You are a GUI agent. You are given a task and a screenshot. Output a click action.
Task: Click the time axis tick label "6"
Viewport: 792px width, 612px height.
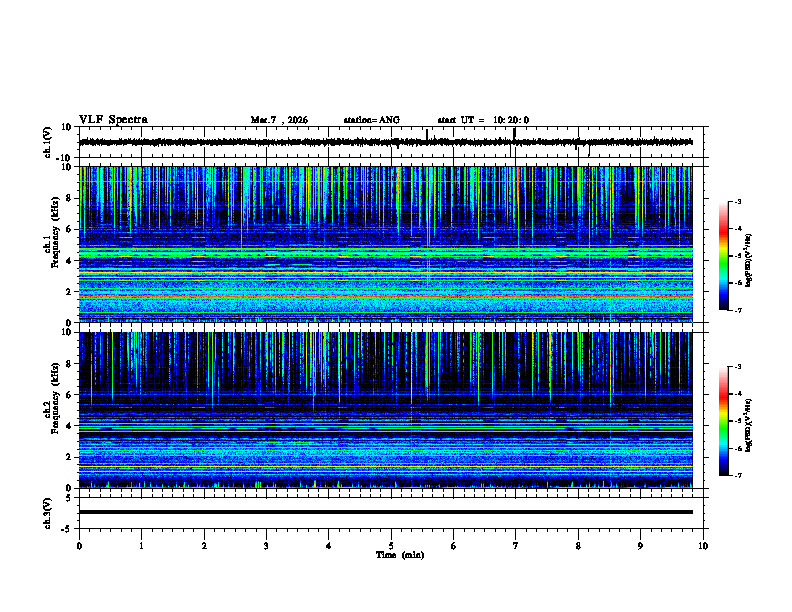click(x=454, y=546)
